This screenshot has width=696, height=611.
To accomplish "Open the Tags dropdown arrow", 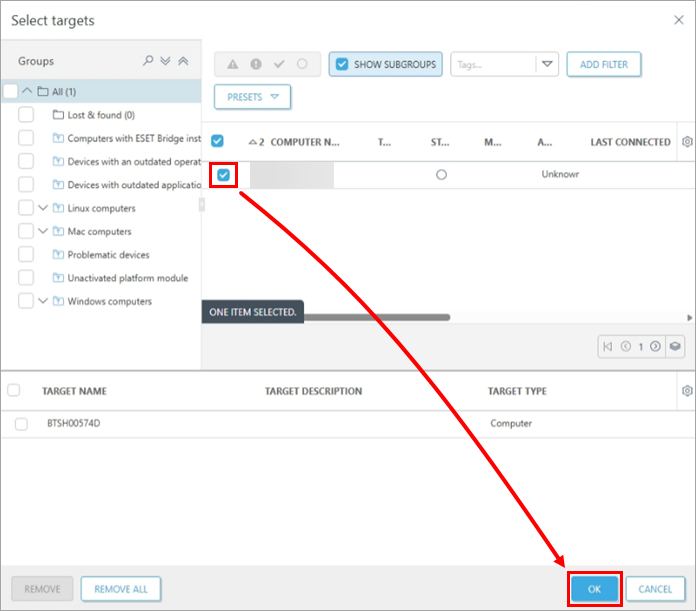I will (546, 64).
